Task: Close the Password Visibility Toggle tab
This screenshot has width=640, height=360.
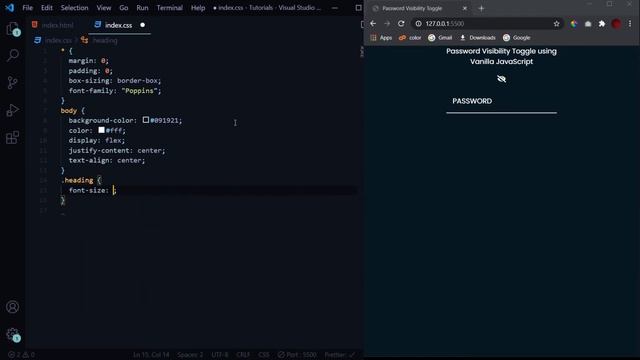Action: (x=464, y=8)
